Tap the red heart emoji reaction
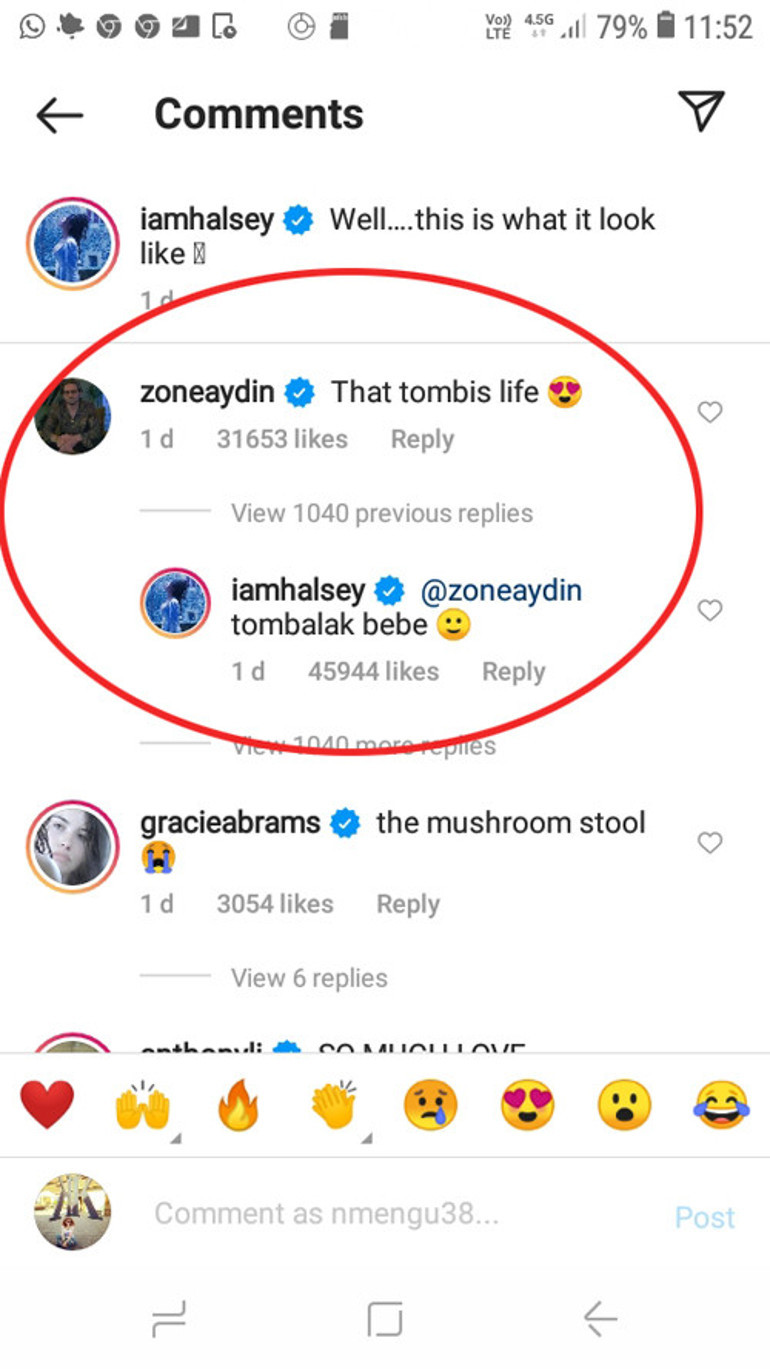 [47, 1104]
